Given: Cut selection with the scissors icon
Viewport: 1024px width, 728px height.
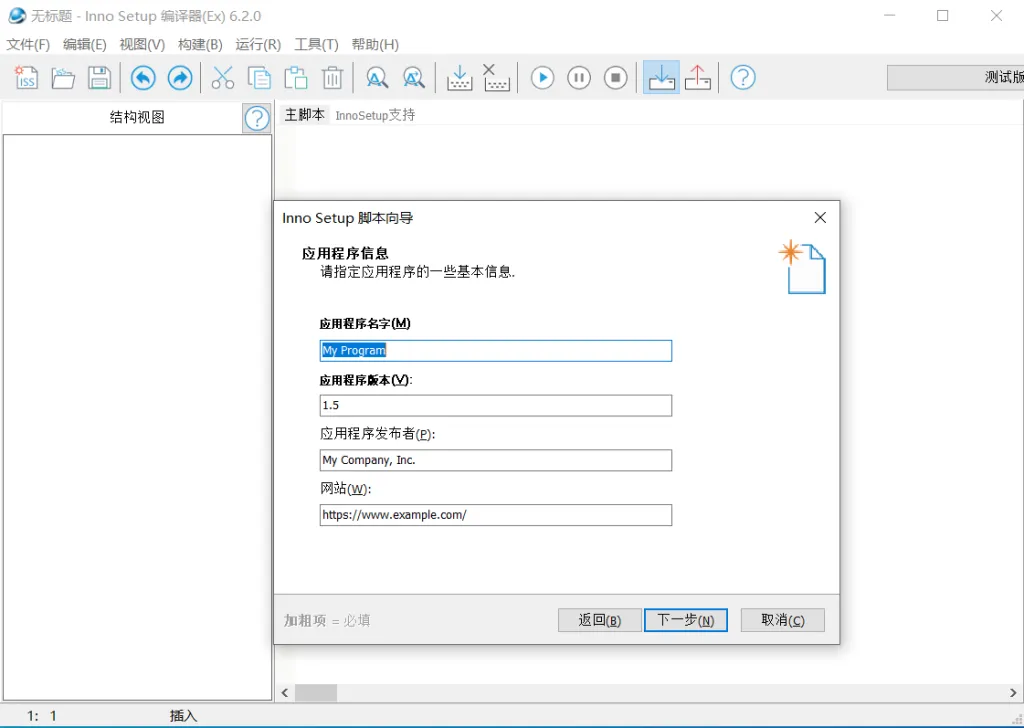Looking at the screenshot, I should coord(222,78).
